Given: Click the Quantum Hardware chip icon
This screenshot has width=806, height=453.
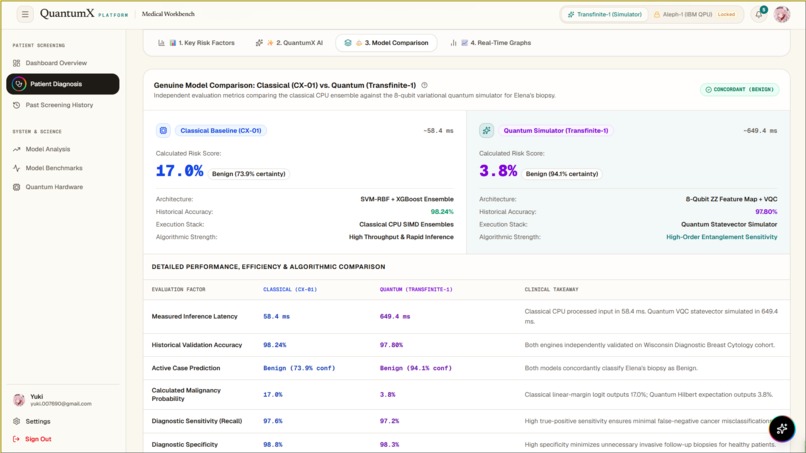Looking at the screenshot, I should click(x=16, y=187).
